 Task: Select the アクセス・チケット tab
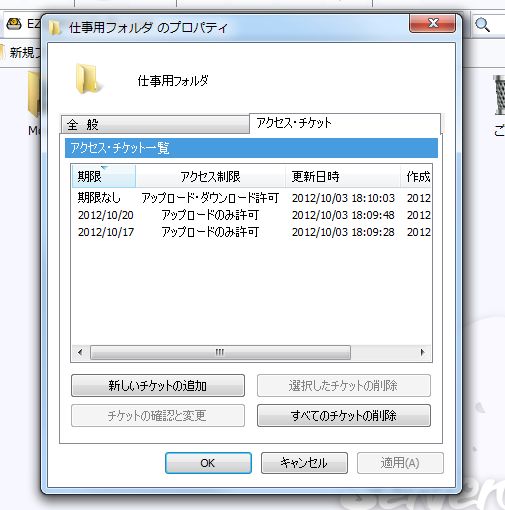pyautogui.click(x=345, y=123)
